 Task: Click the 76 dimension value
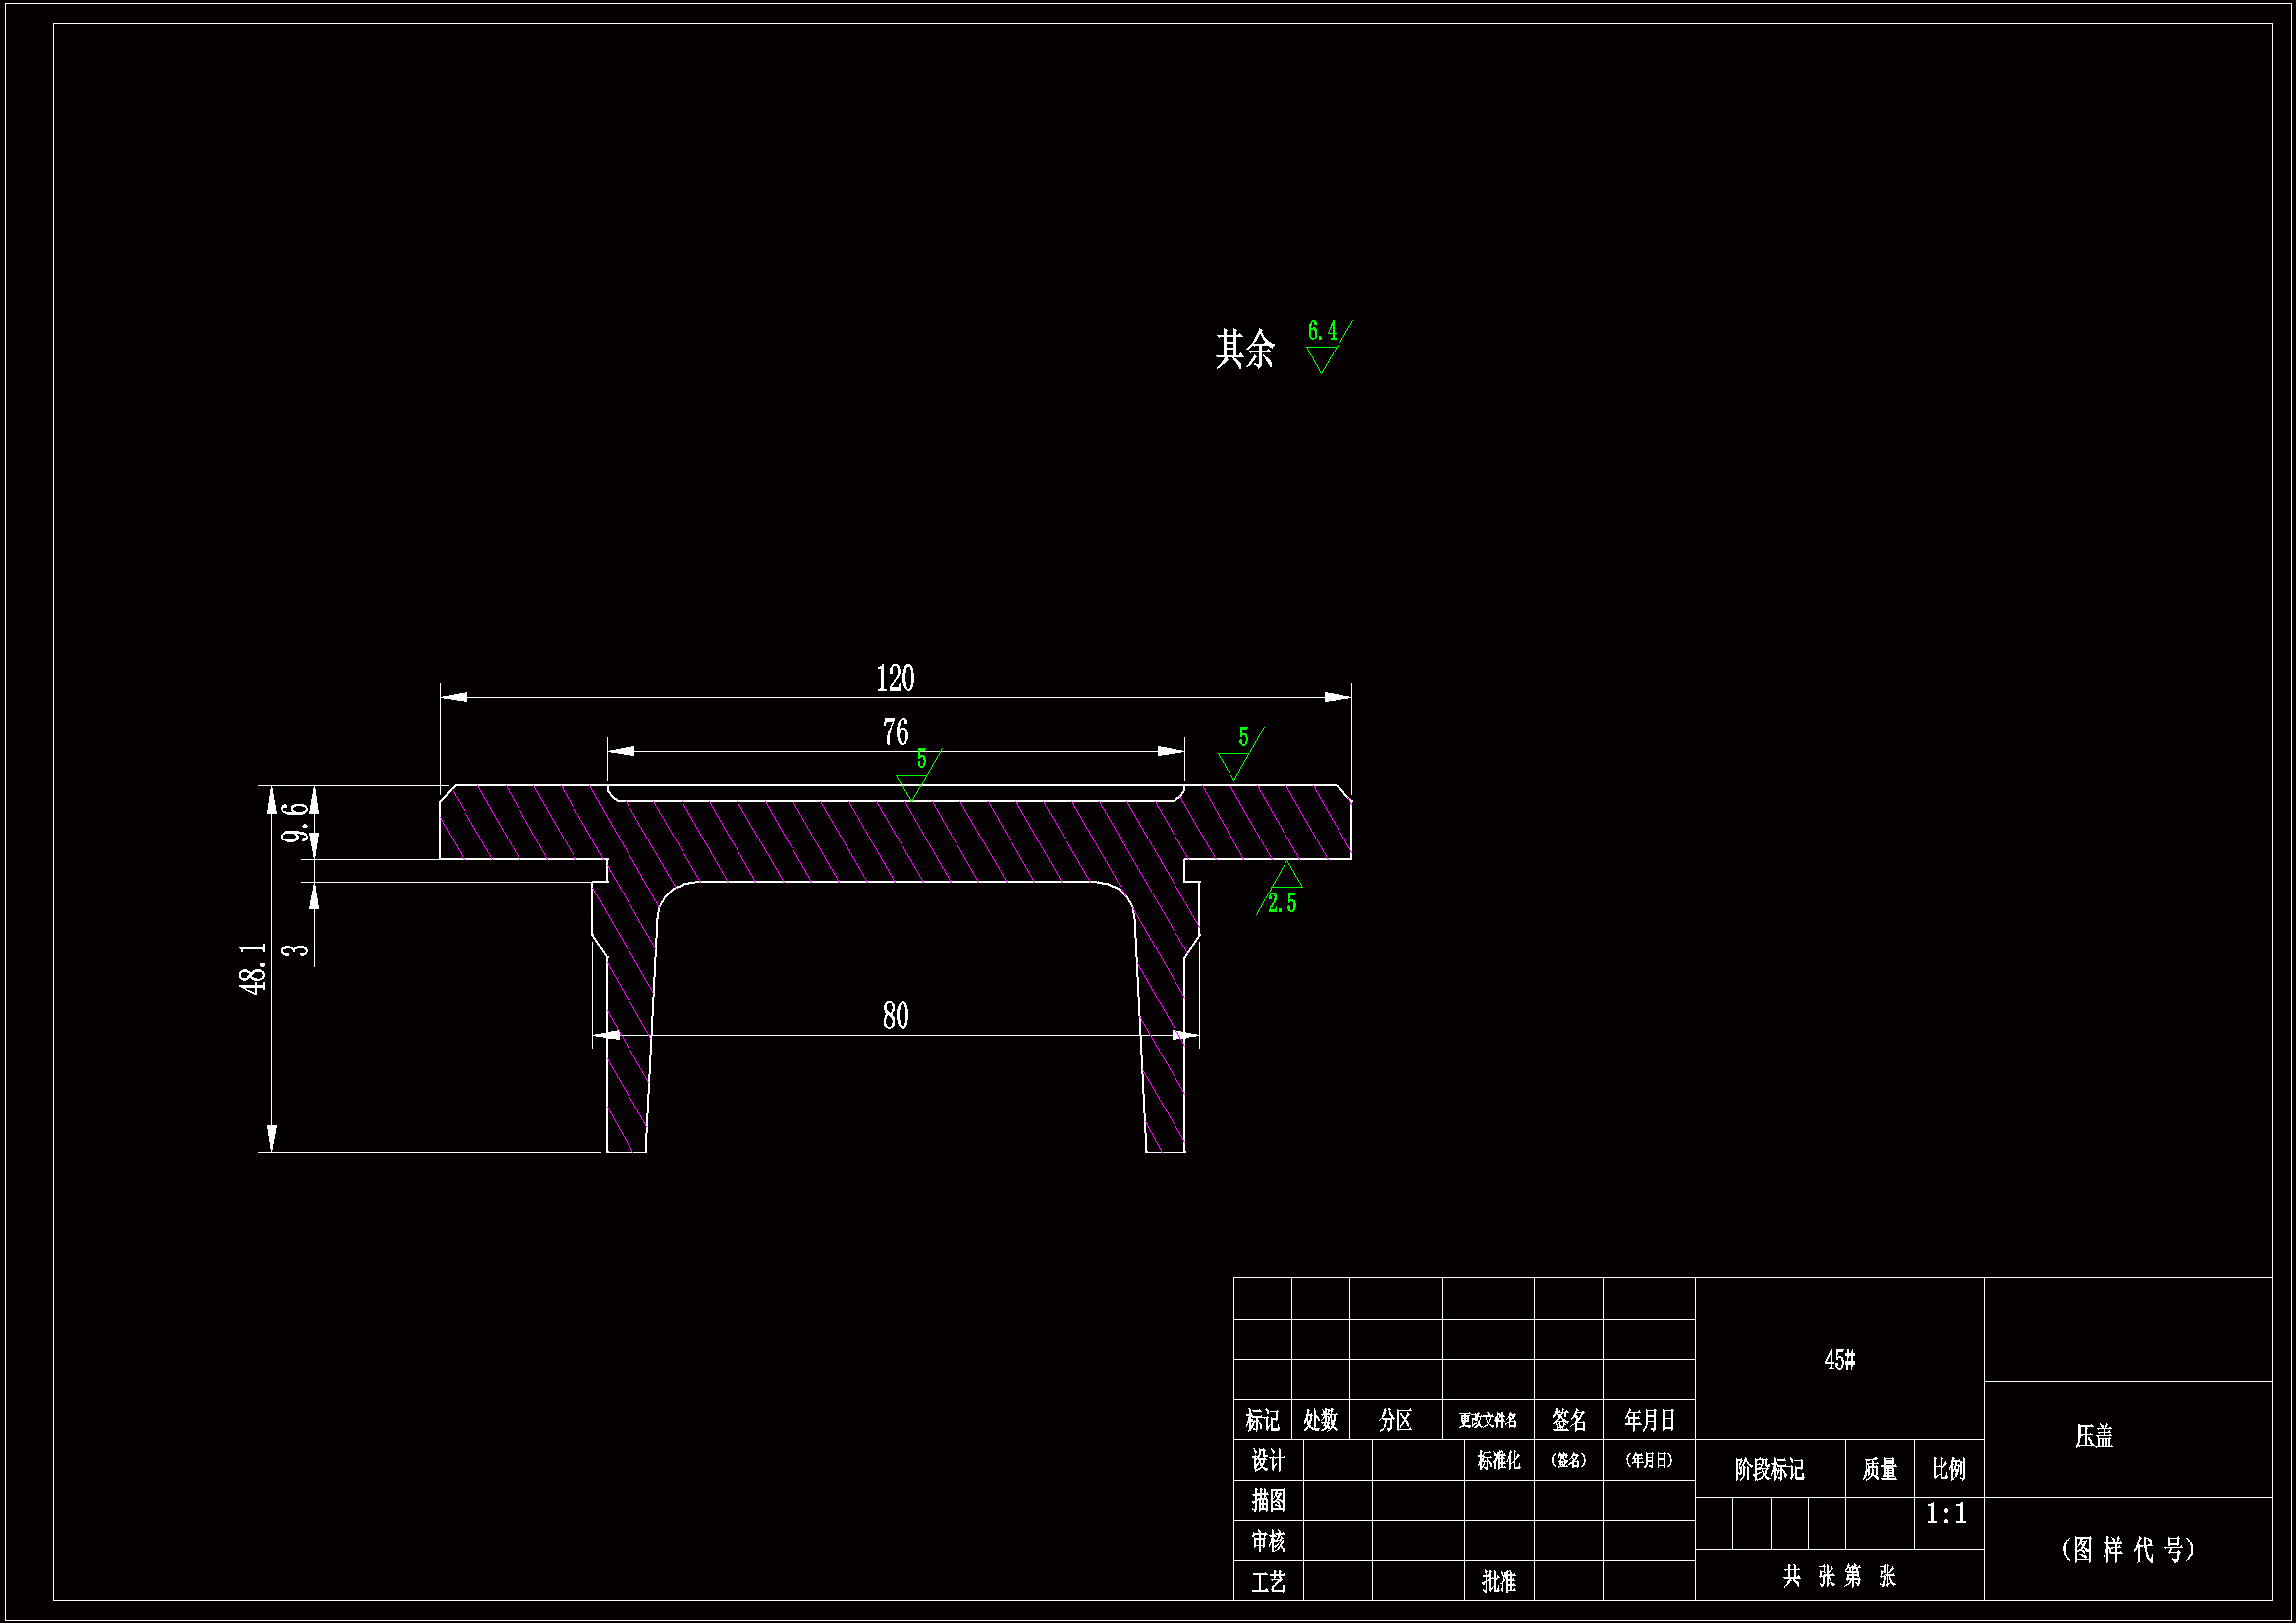click(x=895, y=733)
